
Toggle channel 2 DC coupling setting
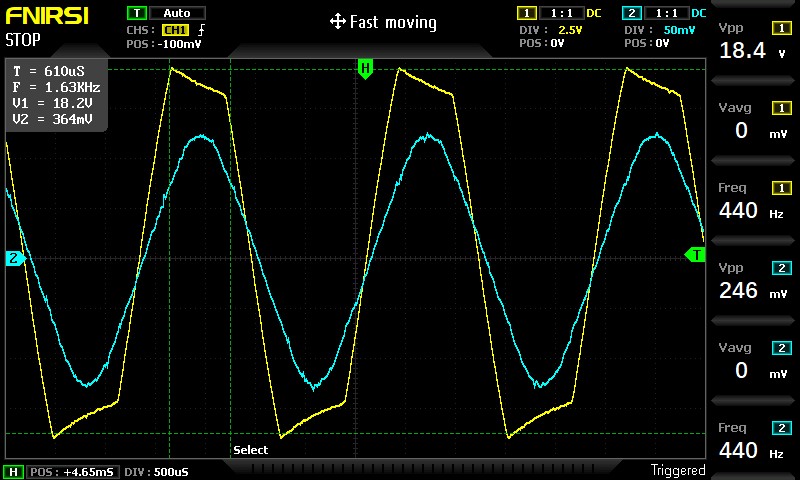coord(699,13)
